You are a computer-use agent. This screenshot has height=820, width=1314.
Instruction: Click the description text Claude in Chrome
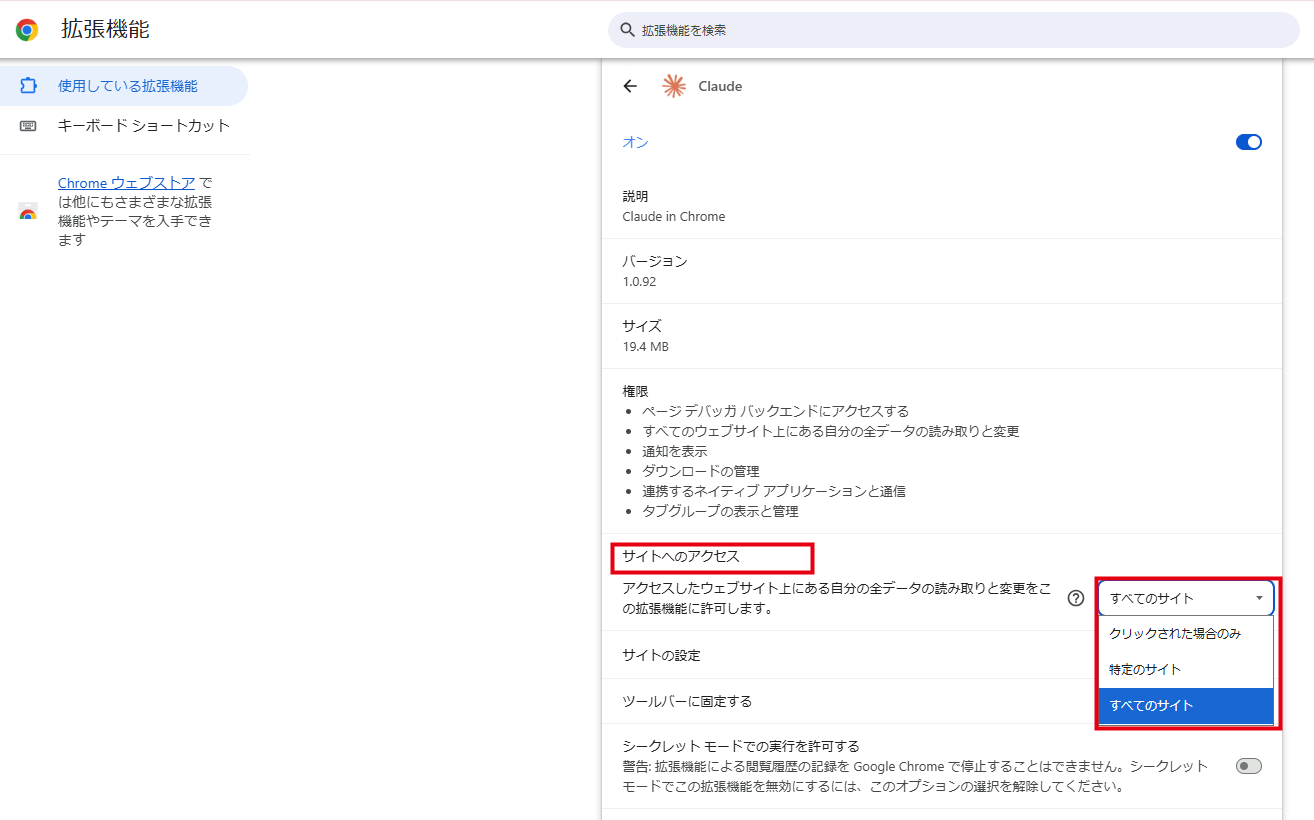(674, 216)
